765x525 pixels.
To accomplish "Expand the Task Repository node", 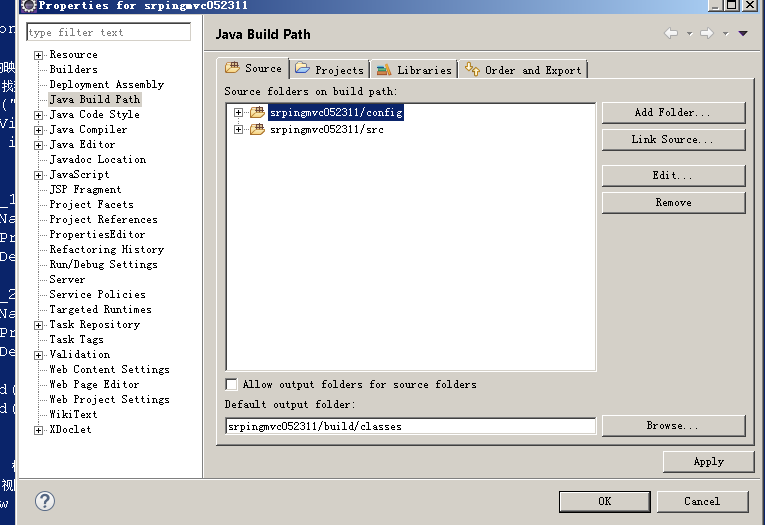I will pyautogui.click(x=39, y=325).
